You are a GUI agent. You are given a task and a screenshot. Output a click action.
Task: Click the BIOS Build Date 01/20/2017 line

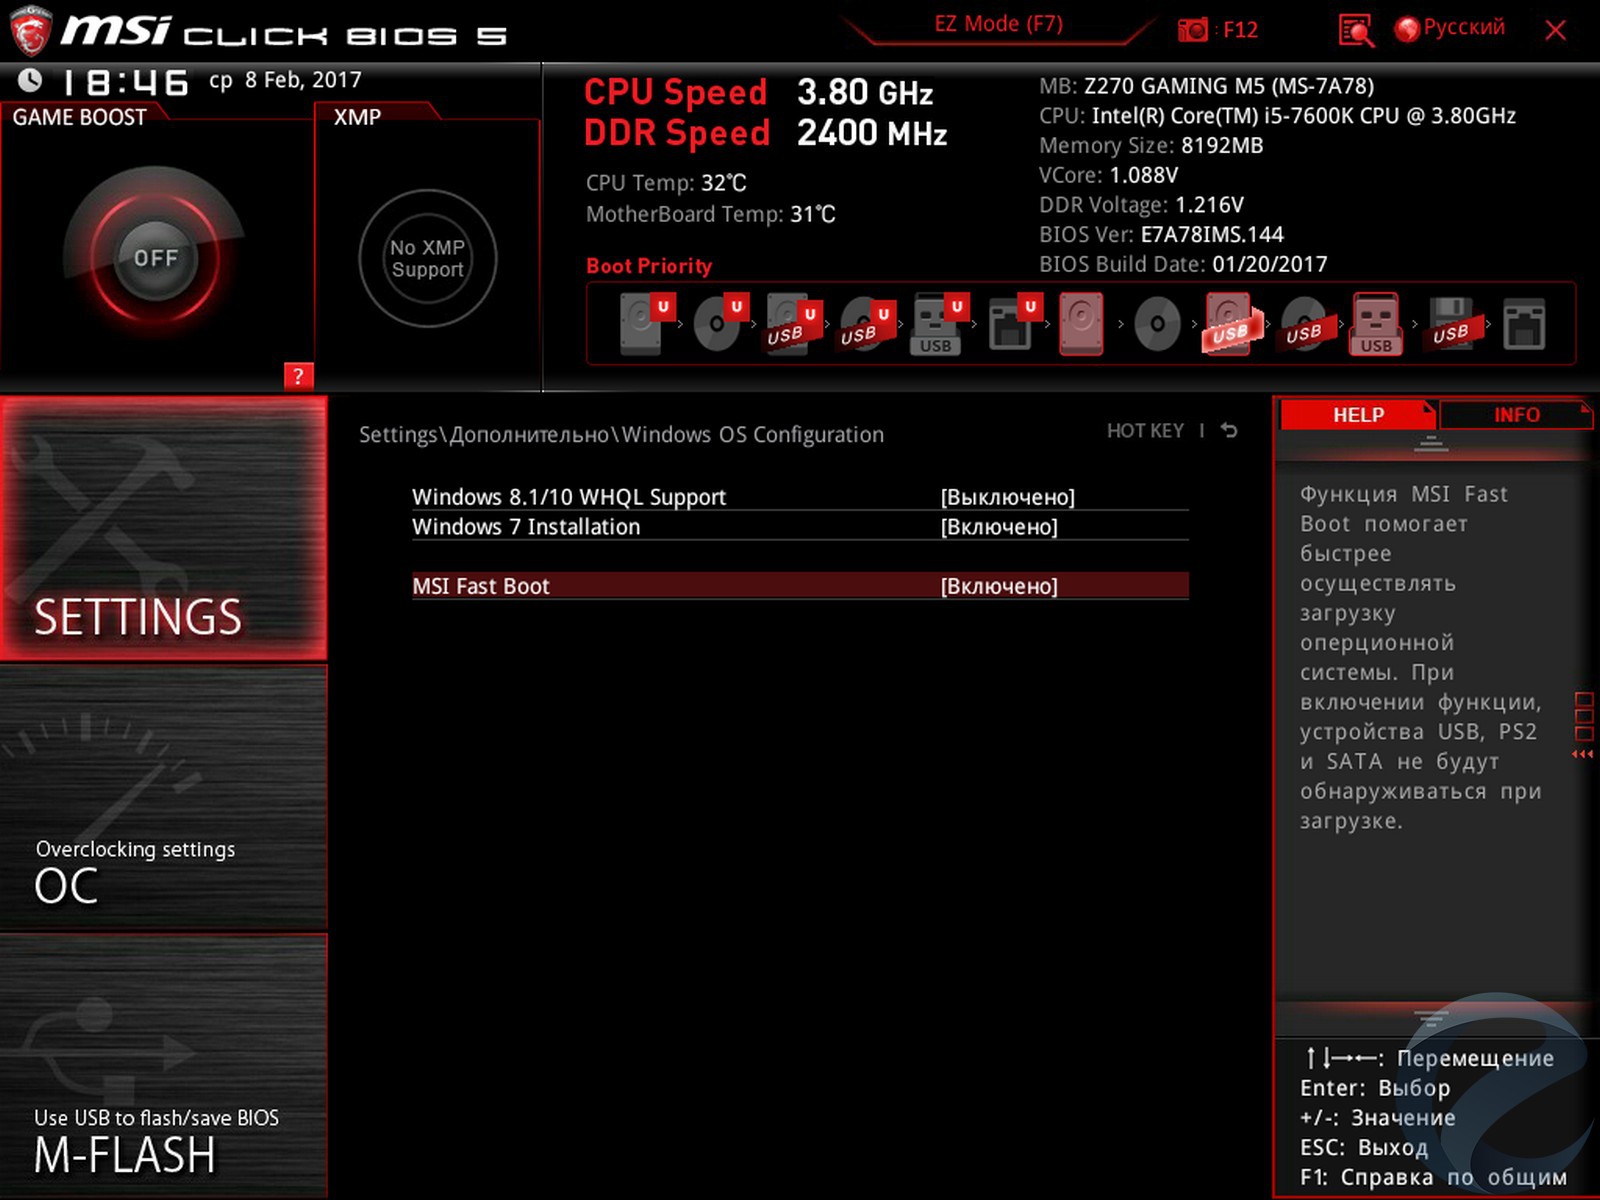click(1183, 265)
